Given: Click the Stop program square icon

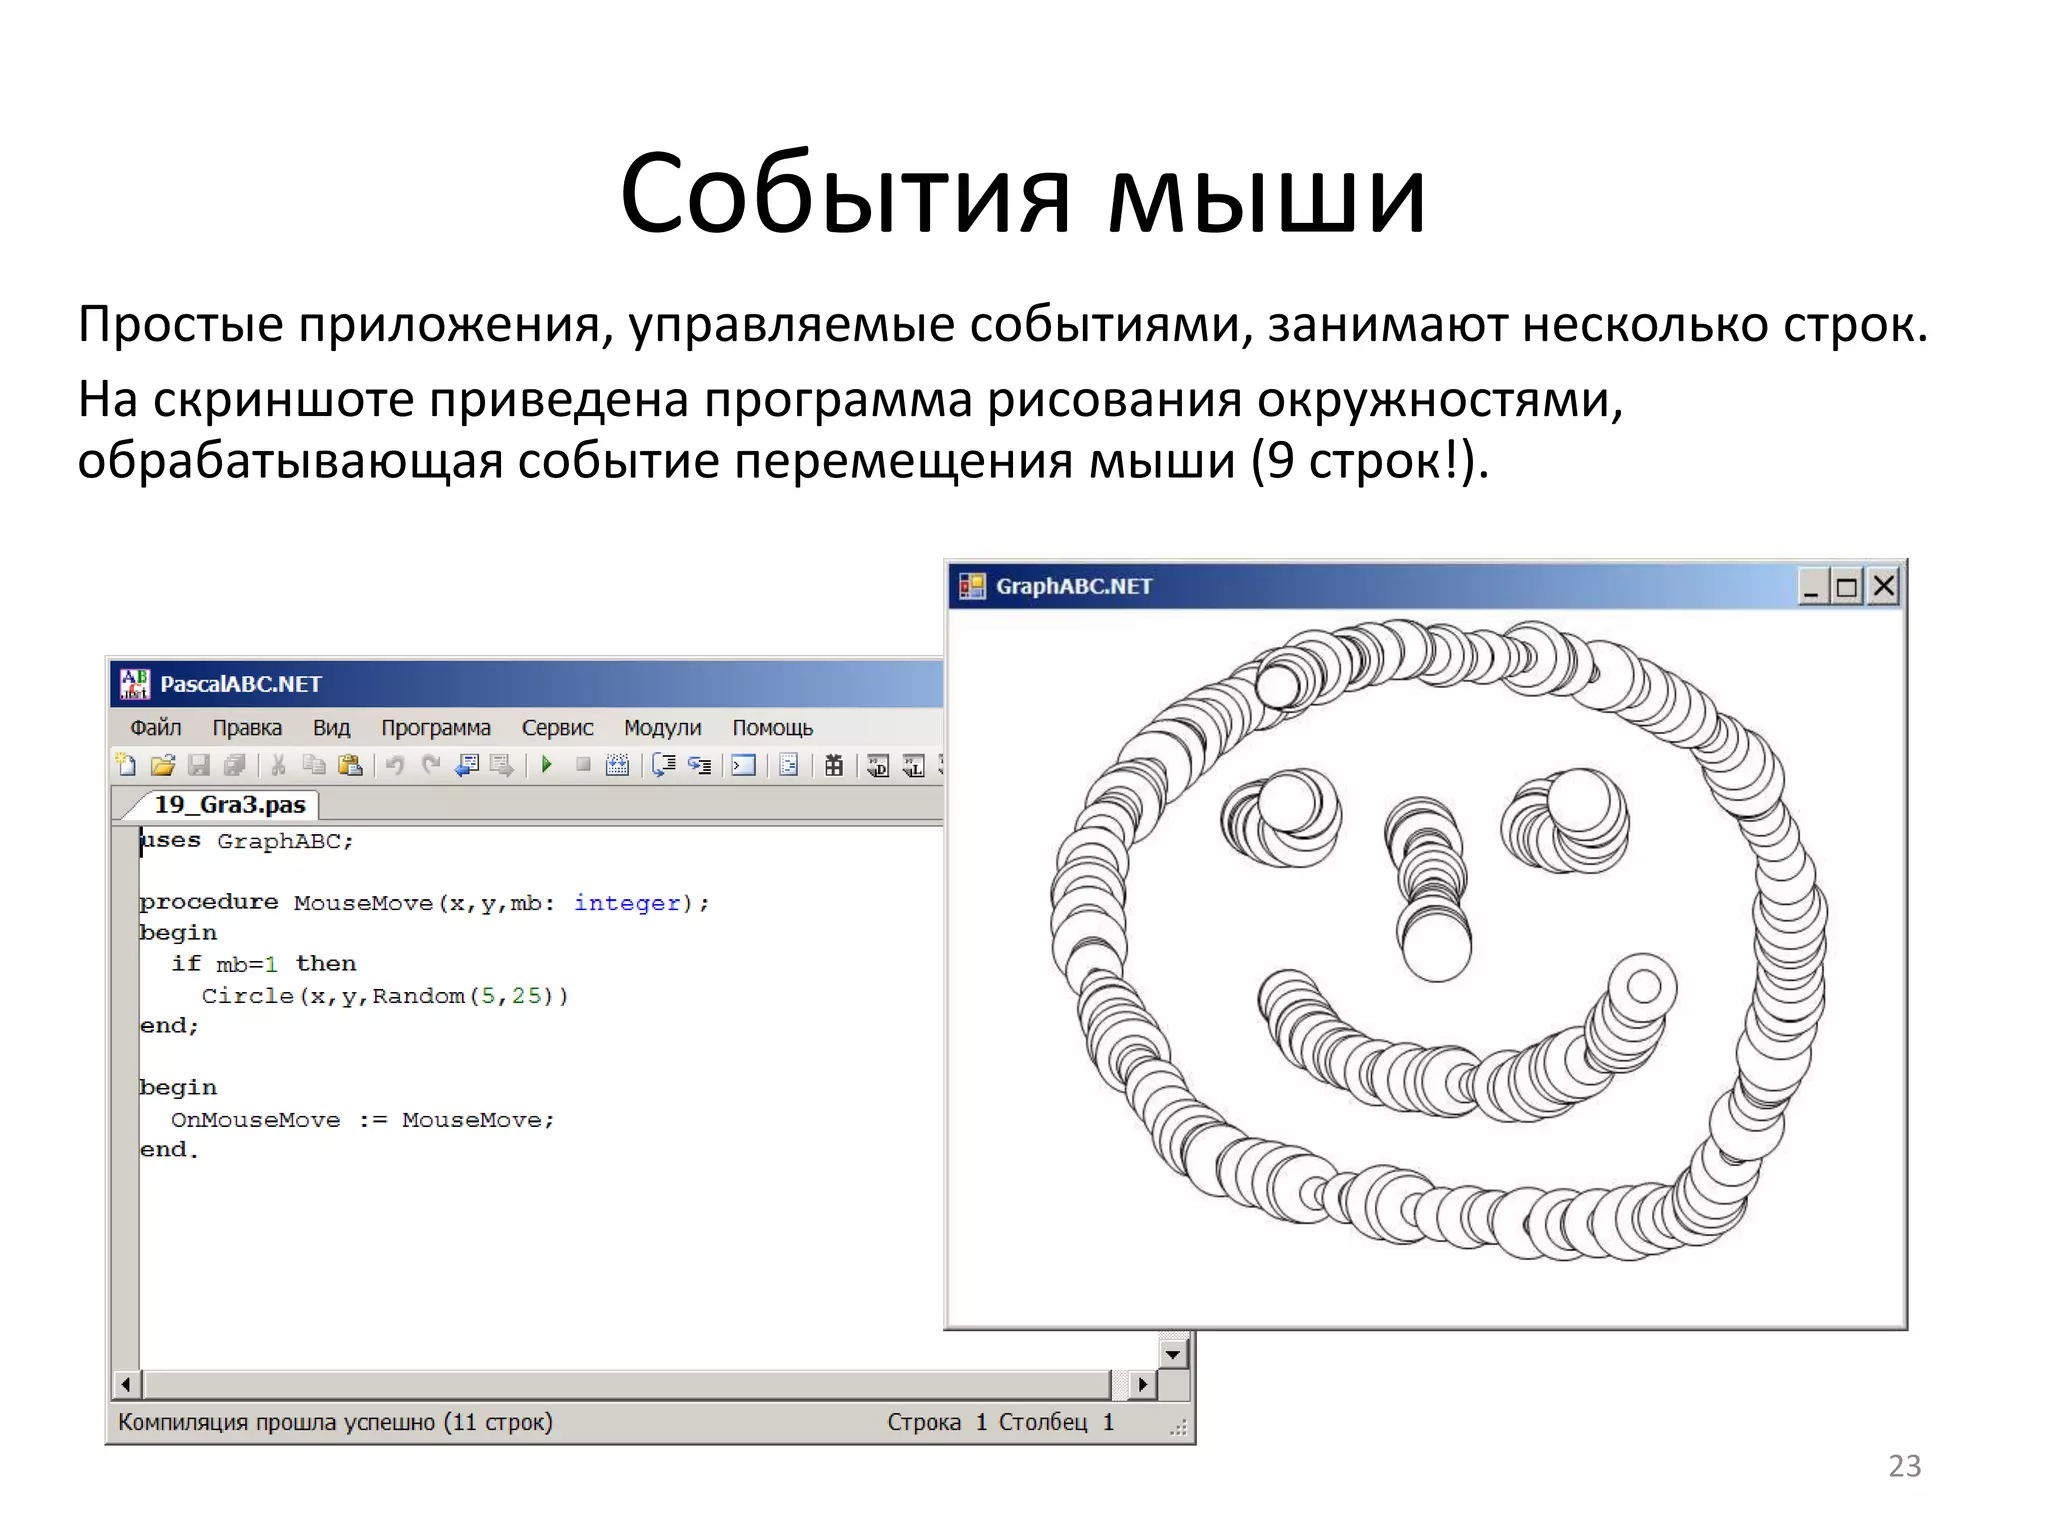Looking at the screenshot, I should pos(583,765).
